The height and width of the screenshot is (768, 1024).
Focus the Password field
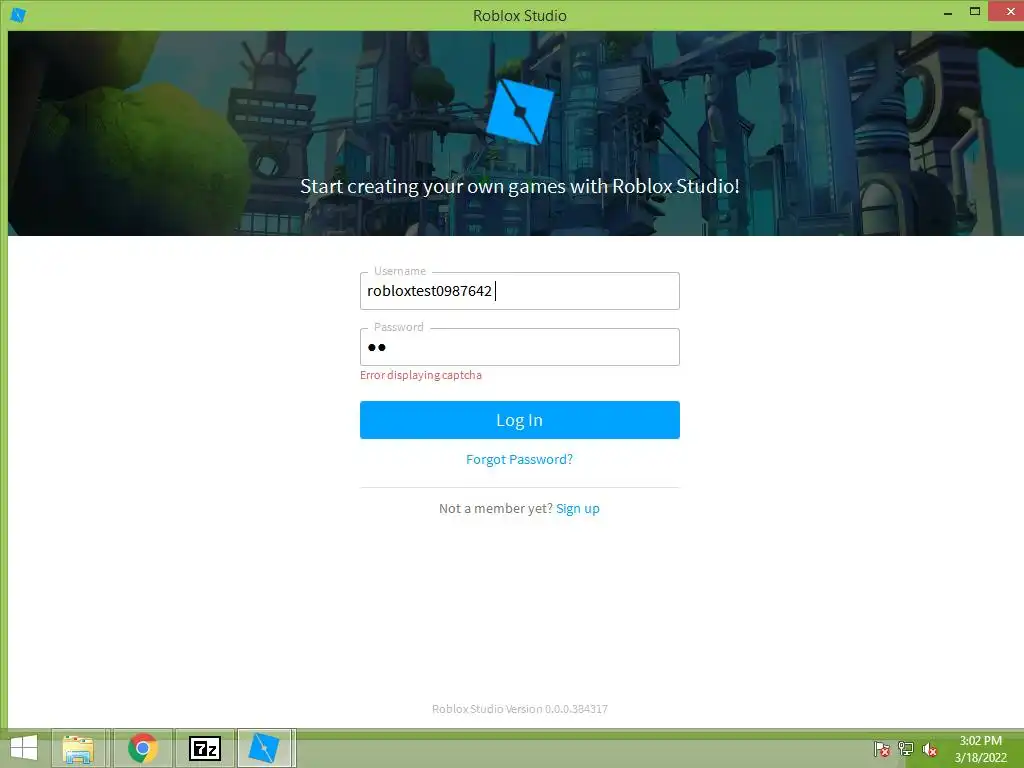coord(519,347)
